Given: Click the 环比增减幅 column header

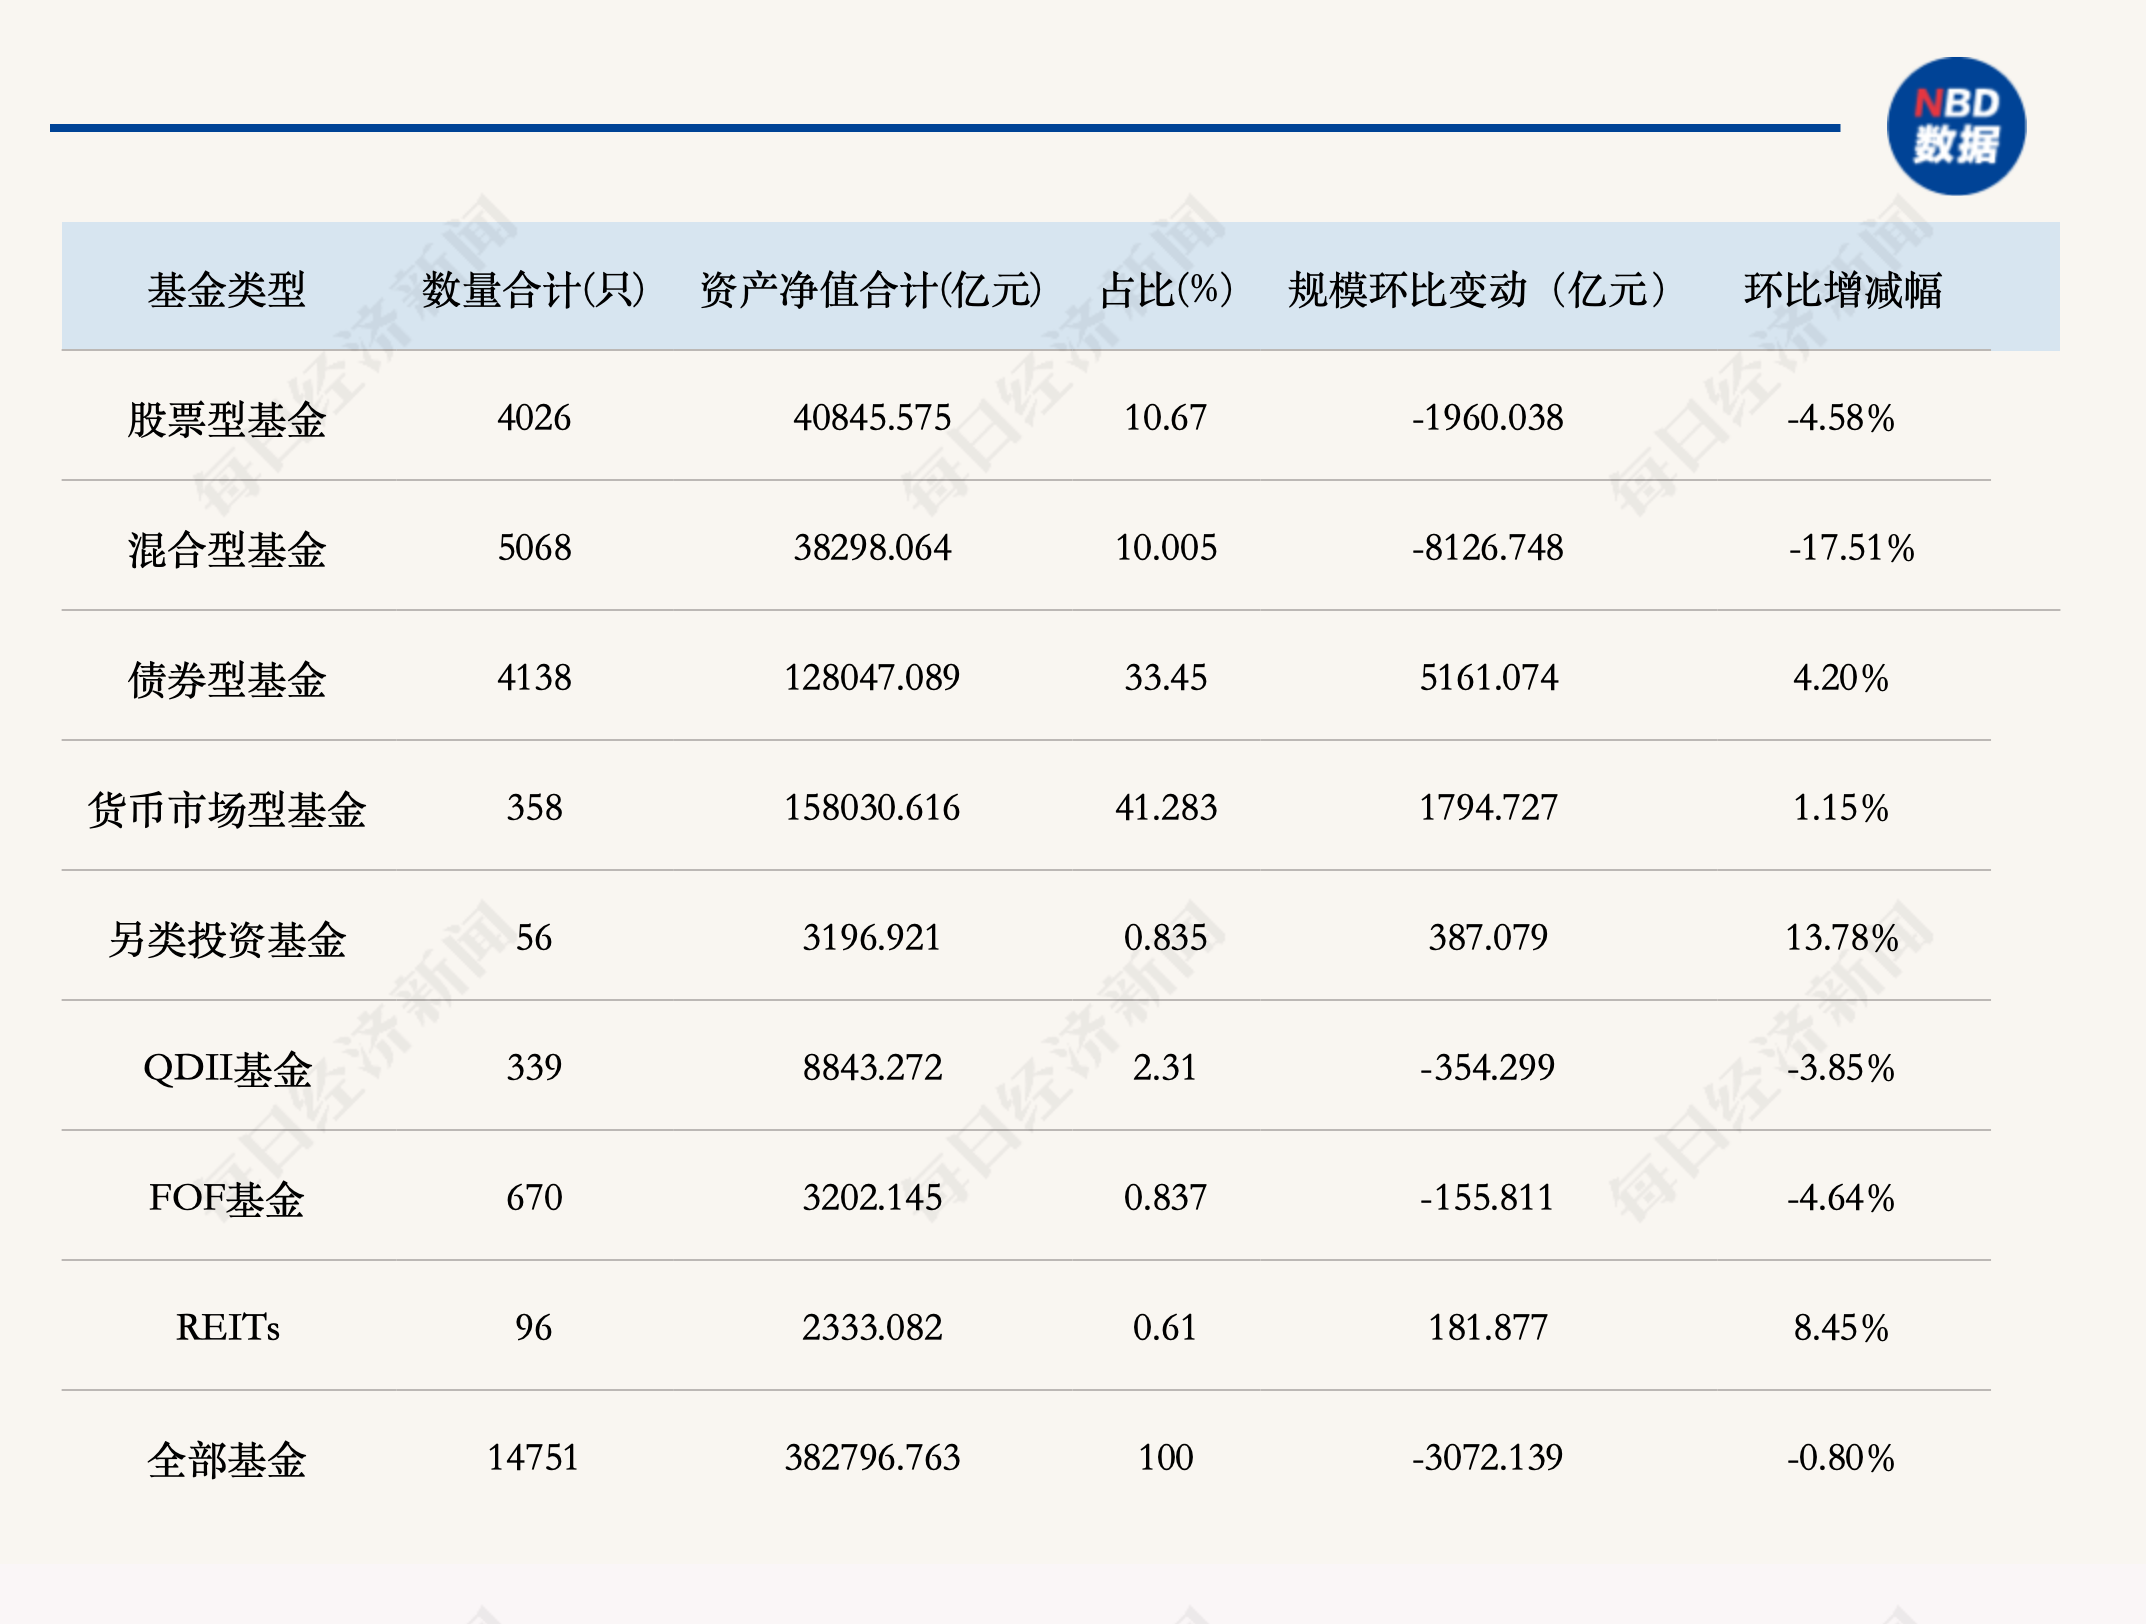Looking at the screenshot, I should click(1842, 290).
